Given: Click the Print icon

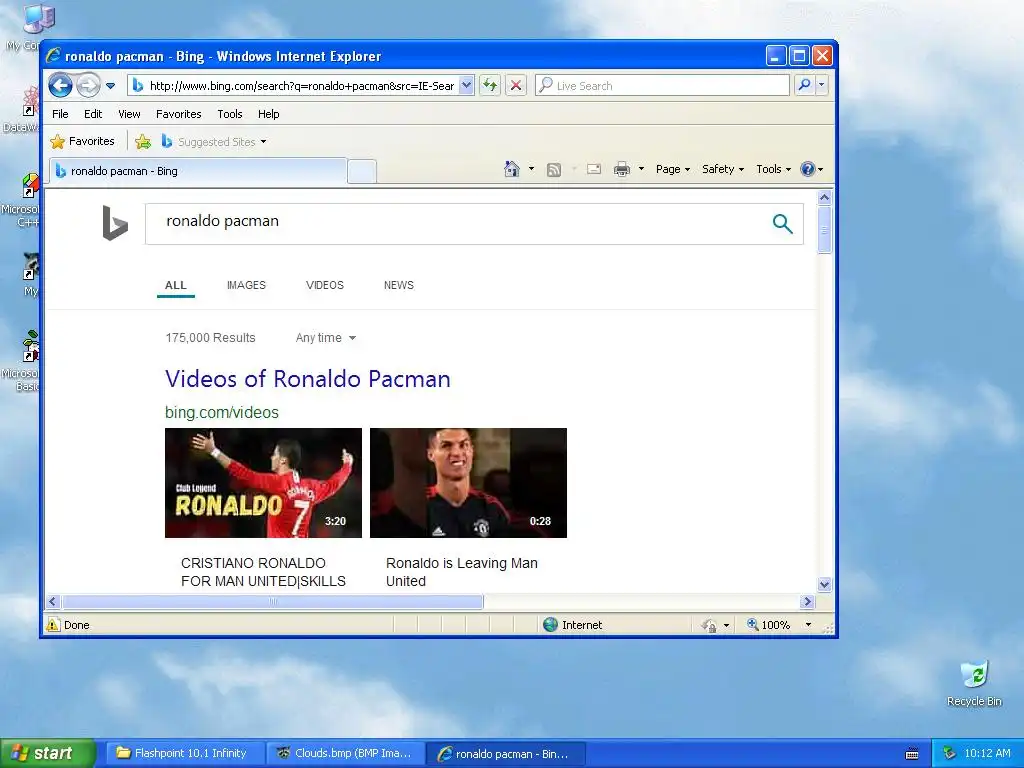Looking at the screenshot, I should [x=622, y=170].
